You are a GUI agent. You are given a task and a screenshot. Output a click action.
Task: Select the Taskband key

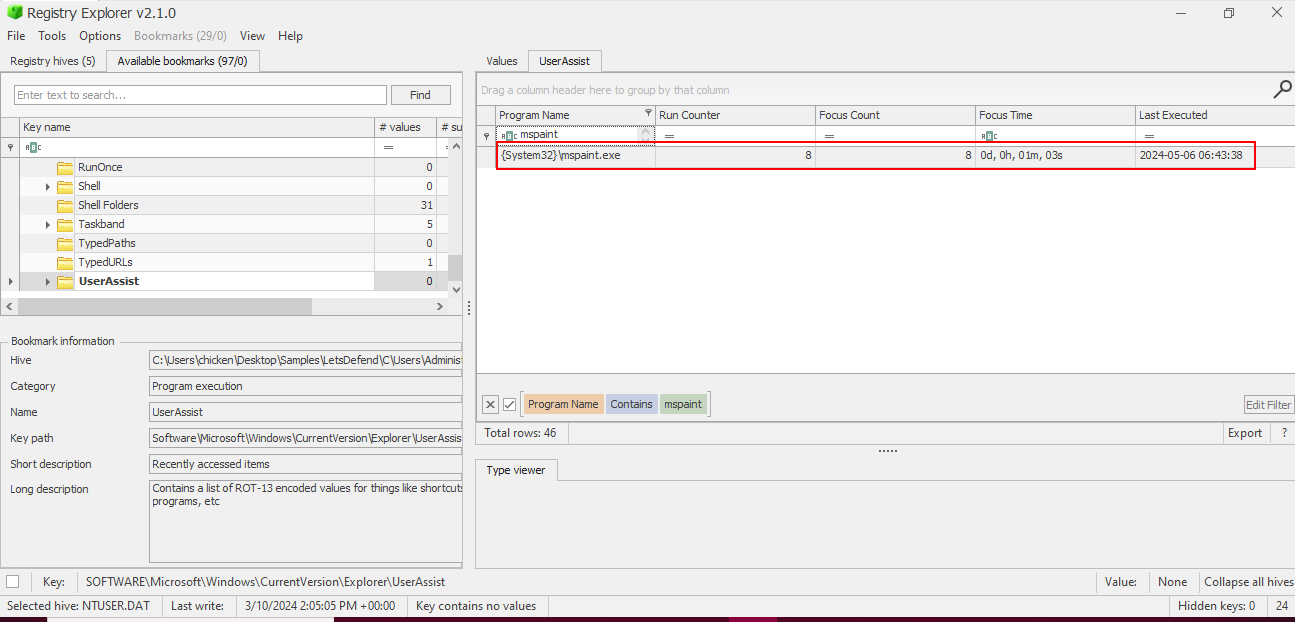point(101,224)
